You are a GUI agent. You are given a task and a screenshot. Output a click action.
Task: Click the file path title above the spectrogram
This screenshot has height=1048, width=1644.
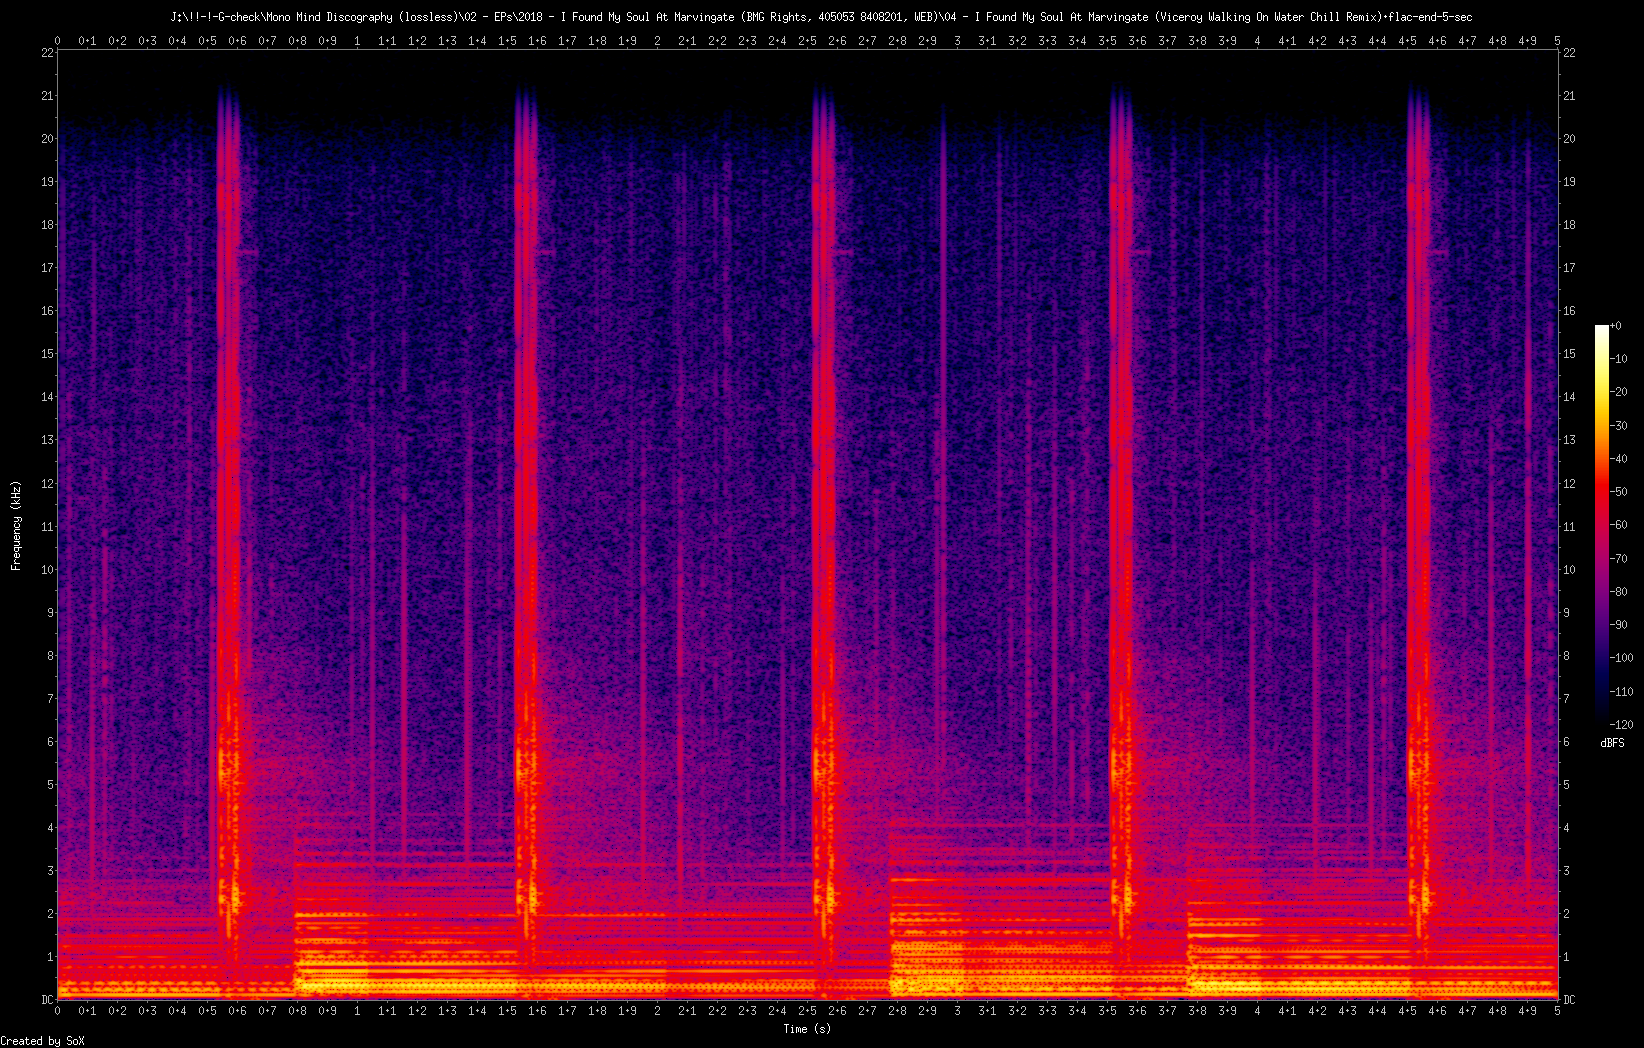point(821,17)
